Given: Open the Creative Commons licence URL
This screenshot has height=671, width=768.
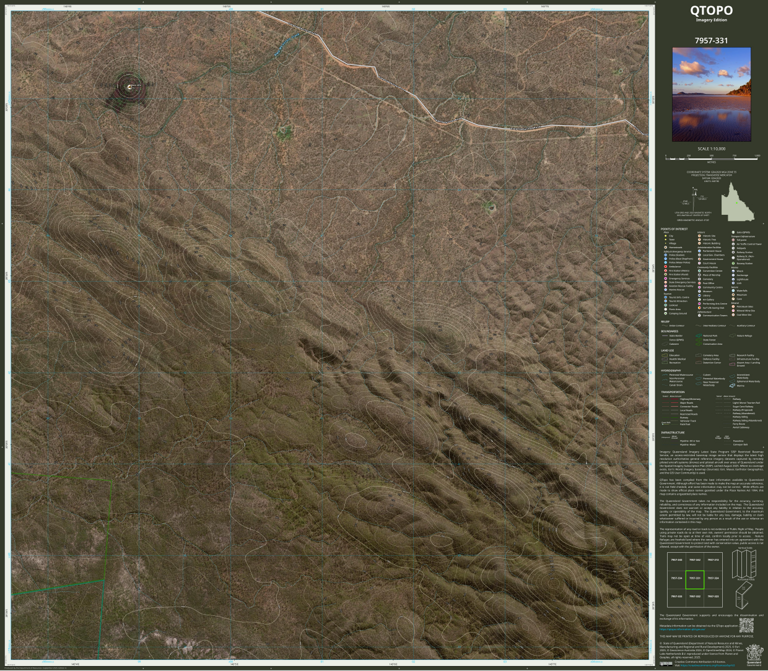Looking at the screenshot, I should coord(708,665).
